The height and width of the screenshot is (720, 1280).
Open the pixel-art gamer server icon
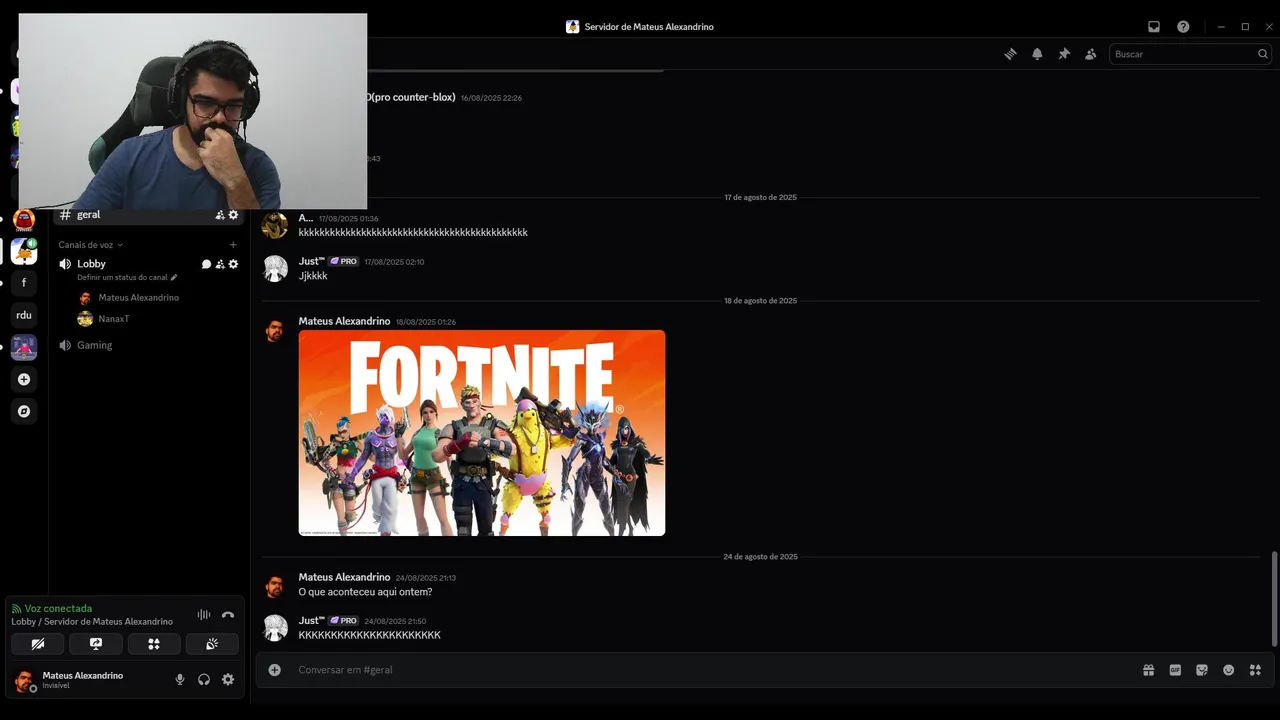[24, 347]
